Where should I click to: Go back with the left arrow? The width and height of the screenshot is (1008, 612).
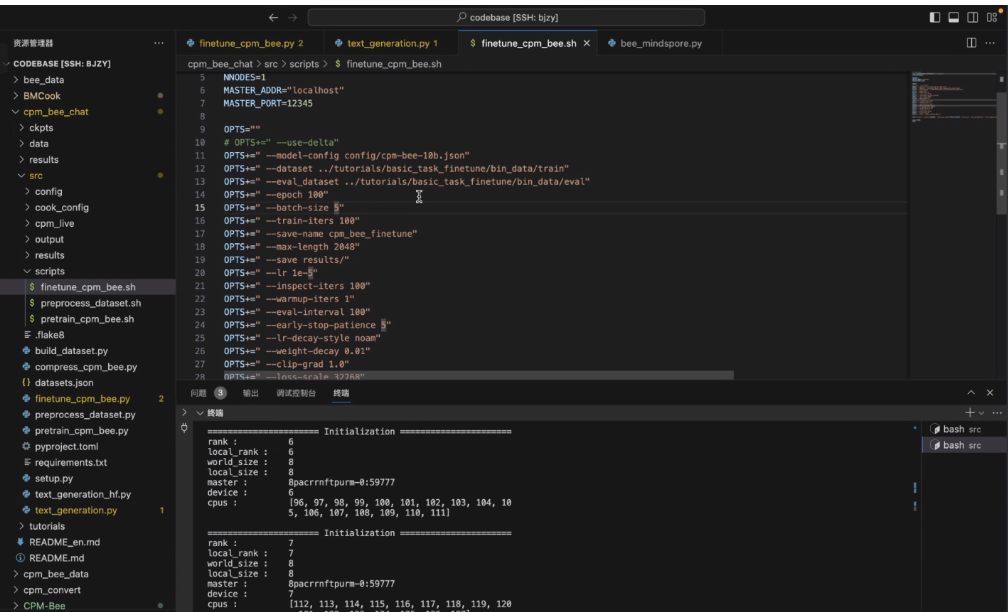point(274,18)
